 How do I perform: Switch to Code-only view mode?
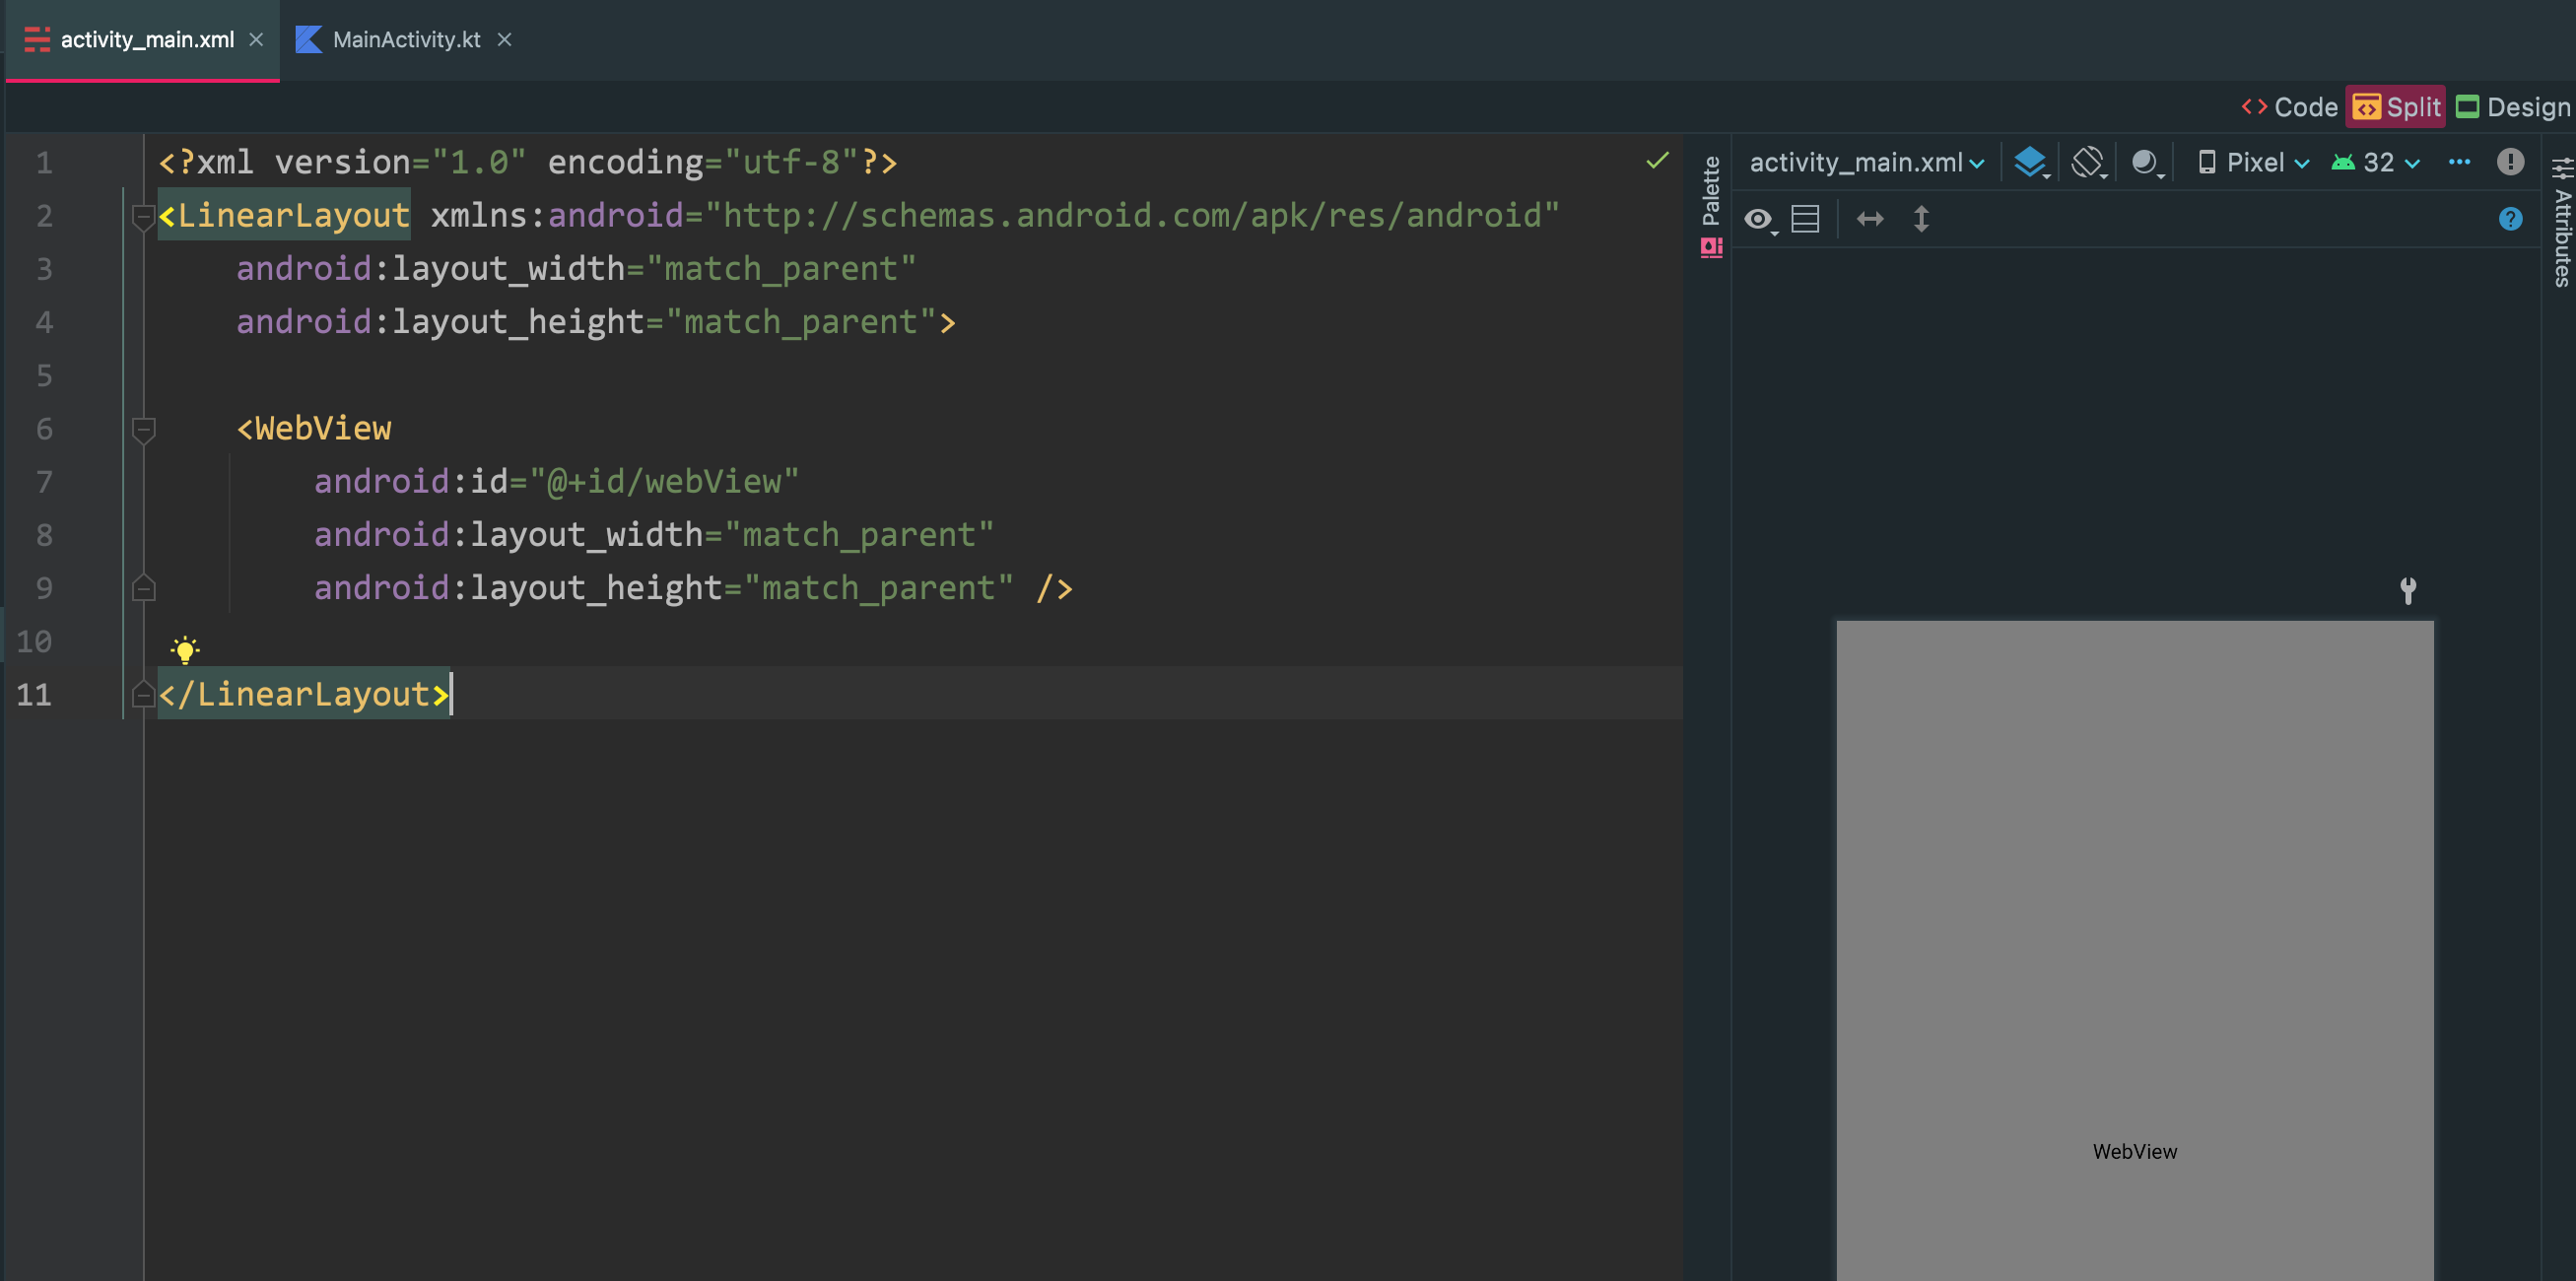[x=2290, y=107]
